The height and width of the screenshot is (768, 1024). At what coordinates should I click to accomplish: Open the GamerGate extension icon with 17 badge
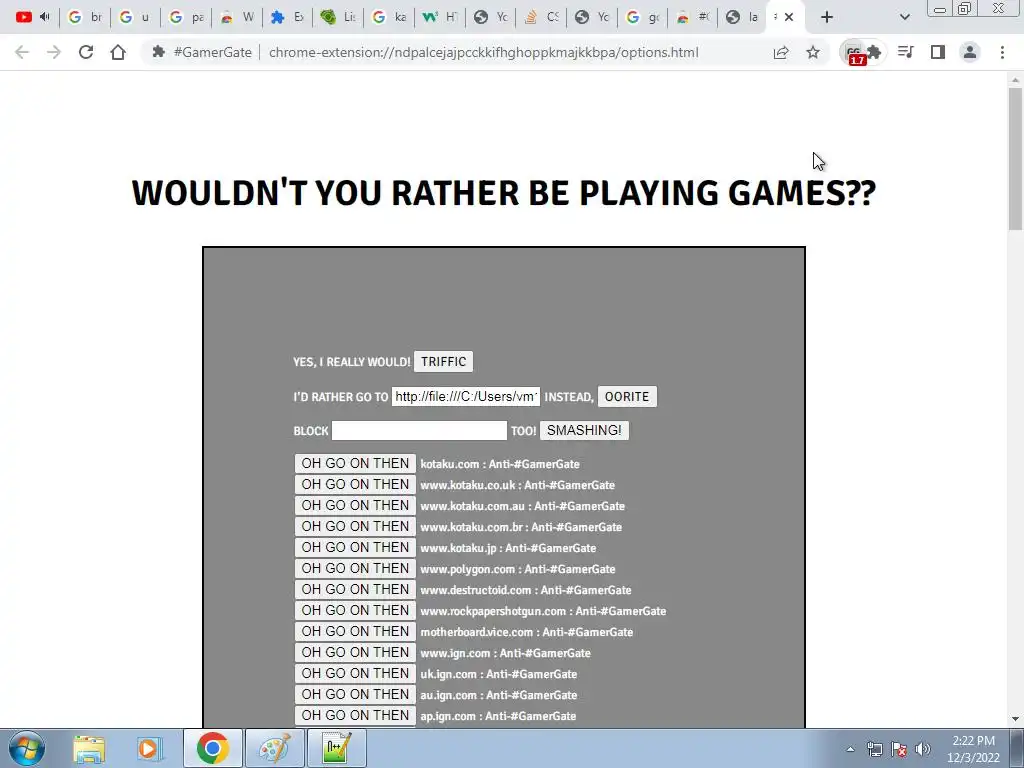854,53
